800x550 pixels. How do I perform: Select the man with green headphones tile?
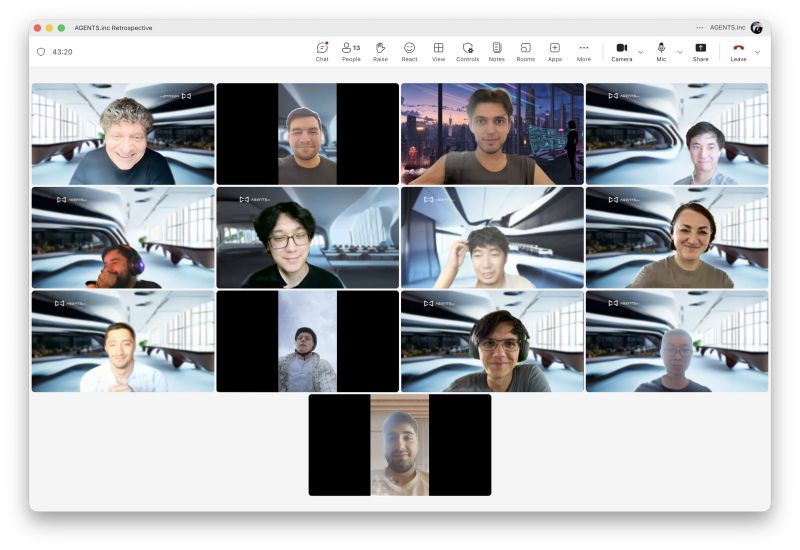(x=492, y=341)
